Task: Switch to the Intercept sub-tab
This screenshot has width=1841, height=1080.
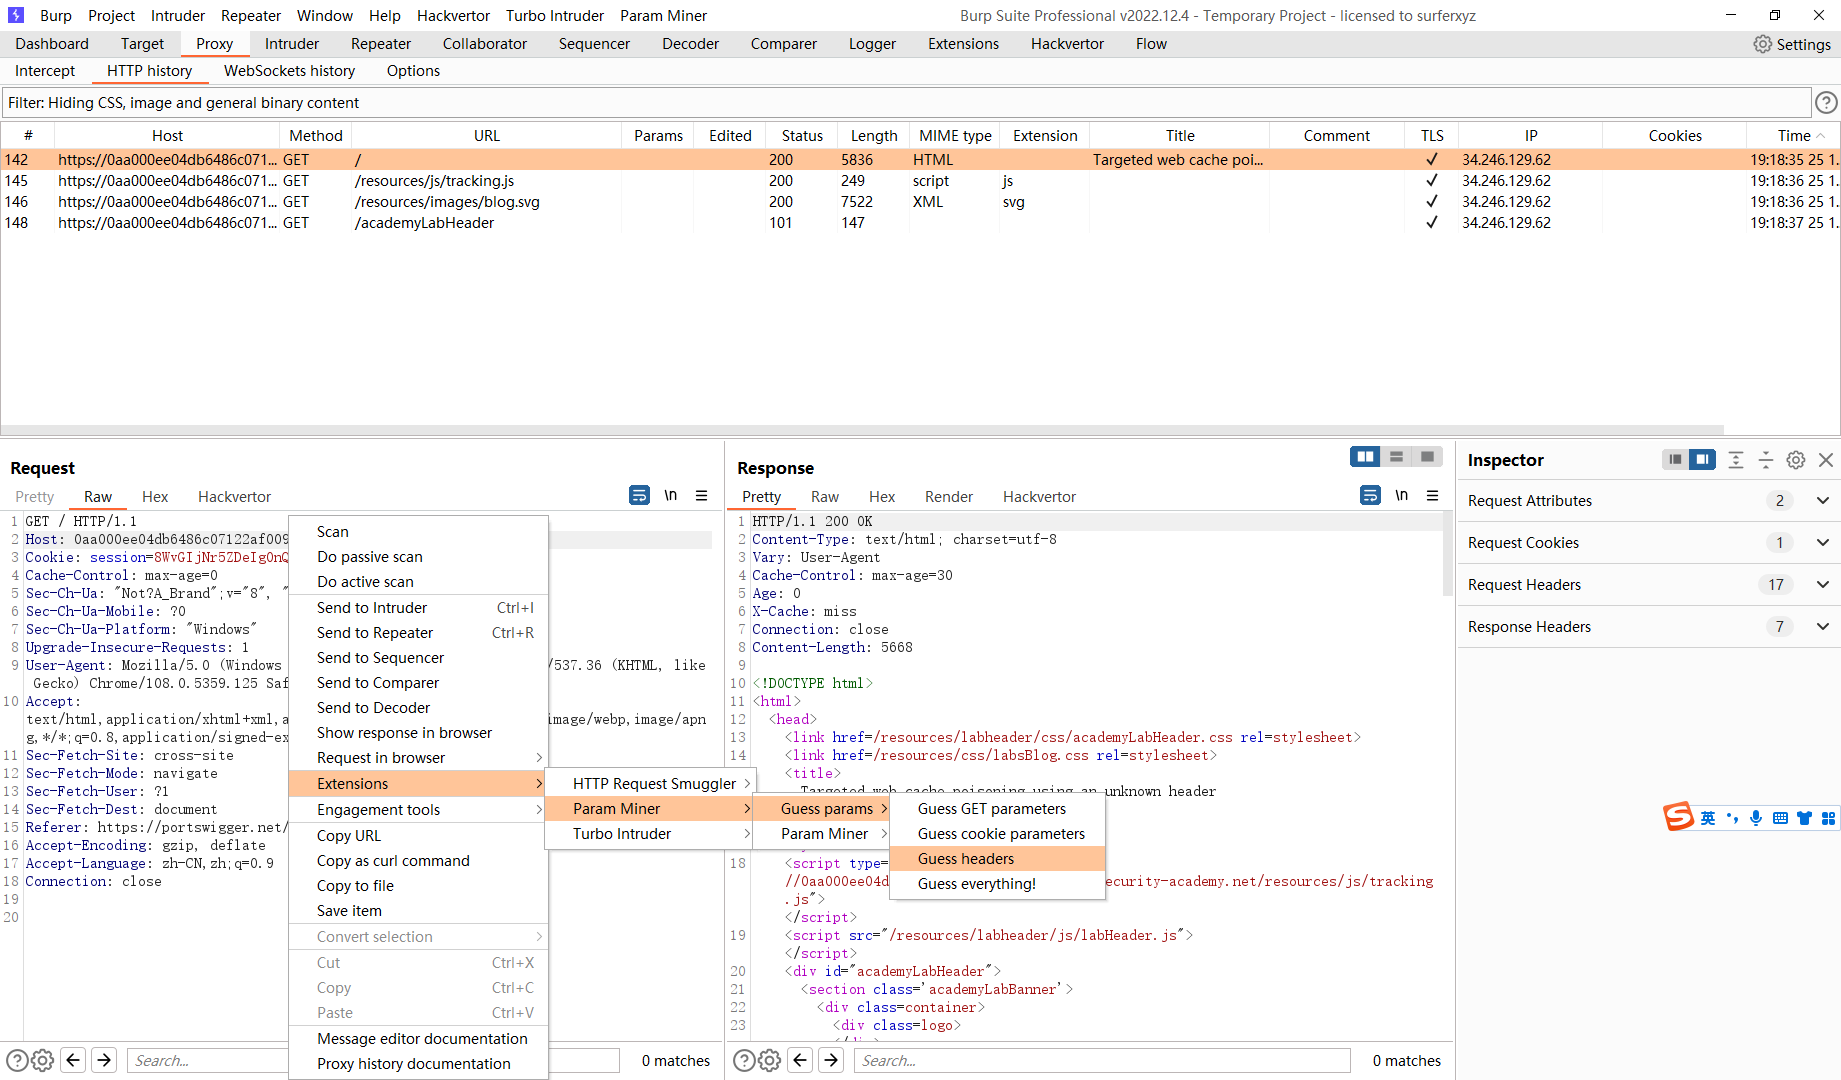Action: click(45, 71)
